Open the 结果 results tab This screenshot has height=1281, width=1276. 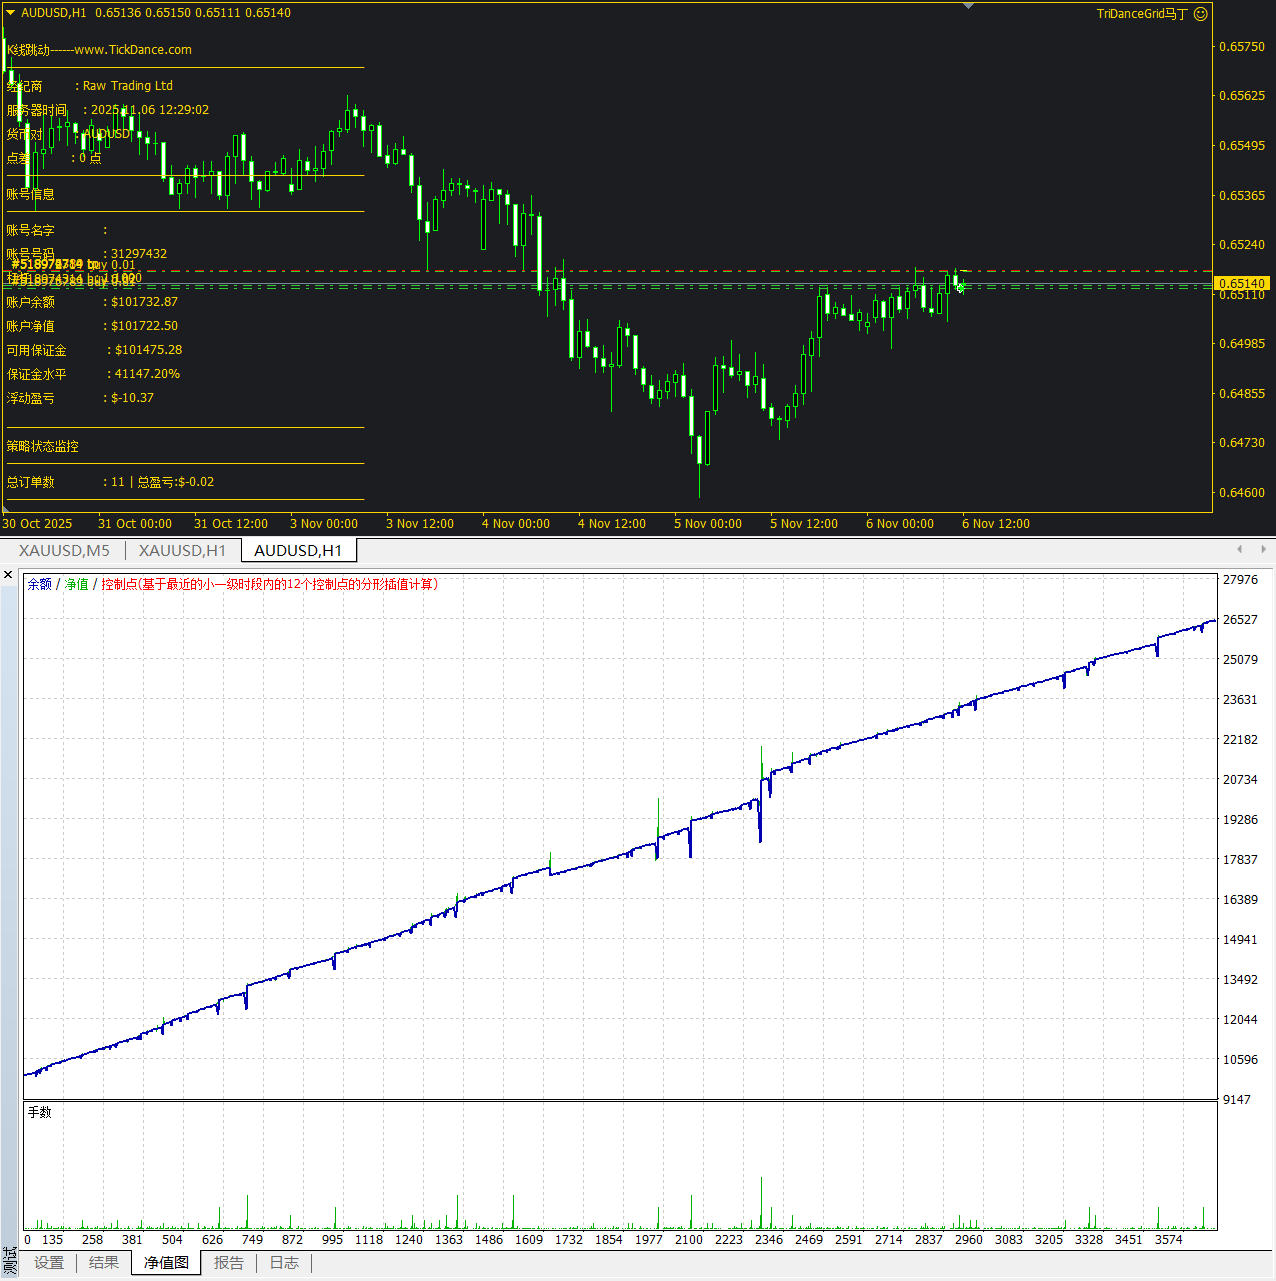point(104,1263)
